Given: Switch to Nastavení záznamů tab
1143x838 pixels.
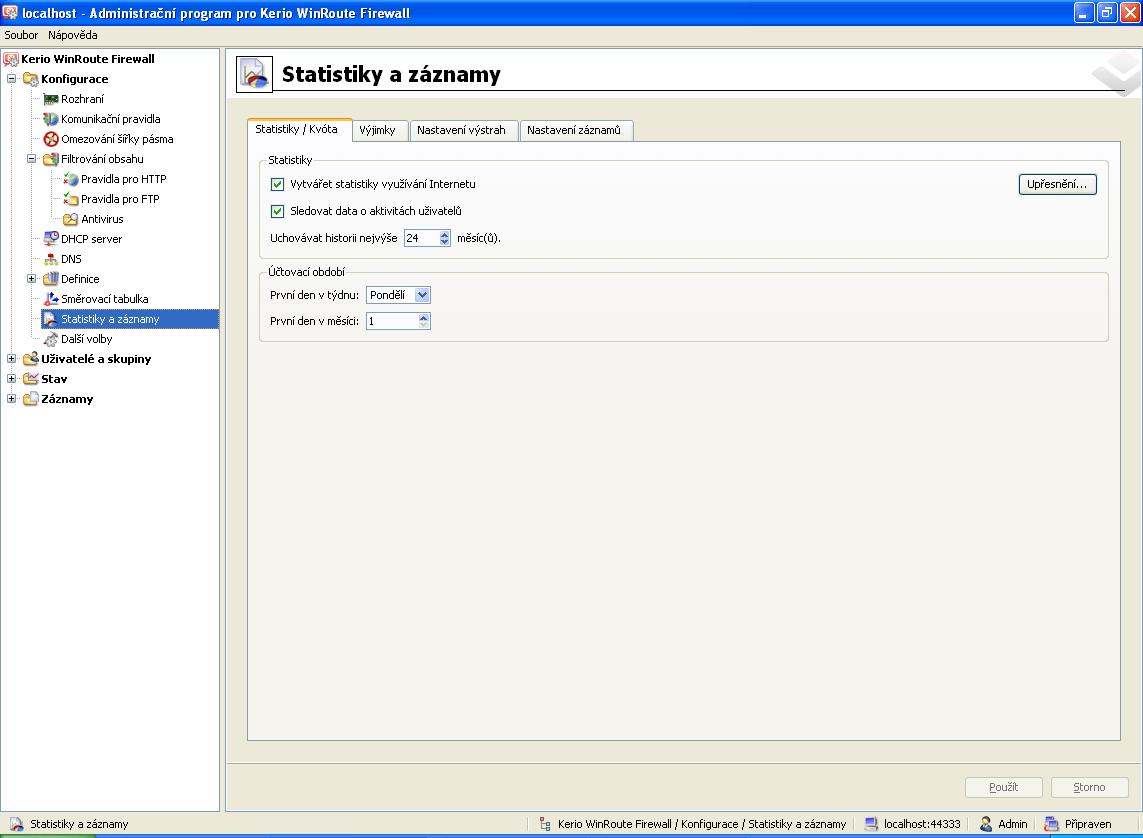Looking at the screenshot, I should (576, 130).
